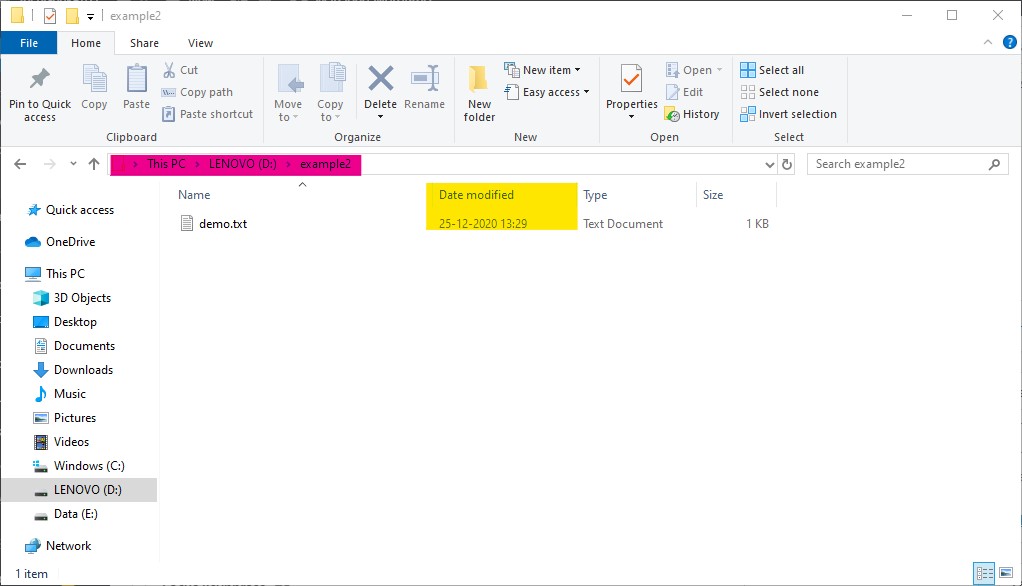Click the Delete red X icon
Screen dimensions: 1022x586
tap(380, 79)
